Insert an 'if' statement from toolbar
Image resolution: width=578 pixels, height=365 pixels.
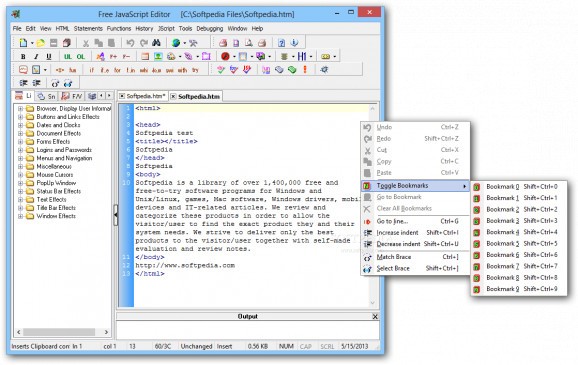(92, 70)
